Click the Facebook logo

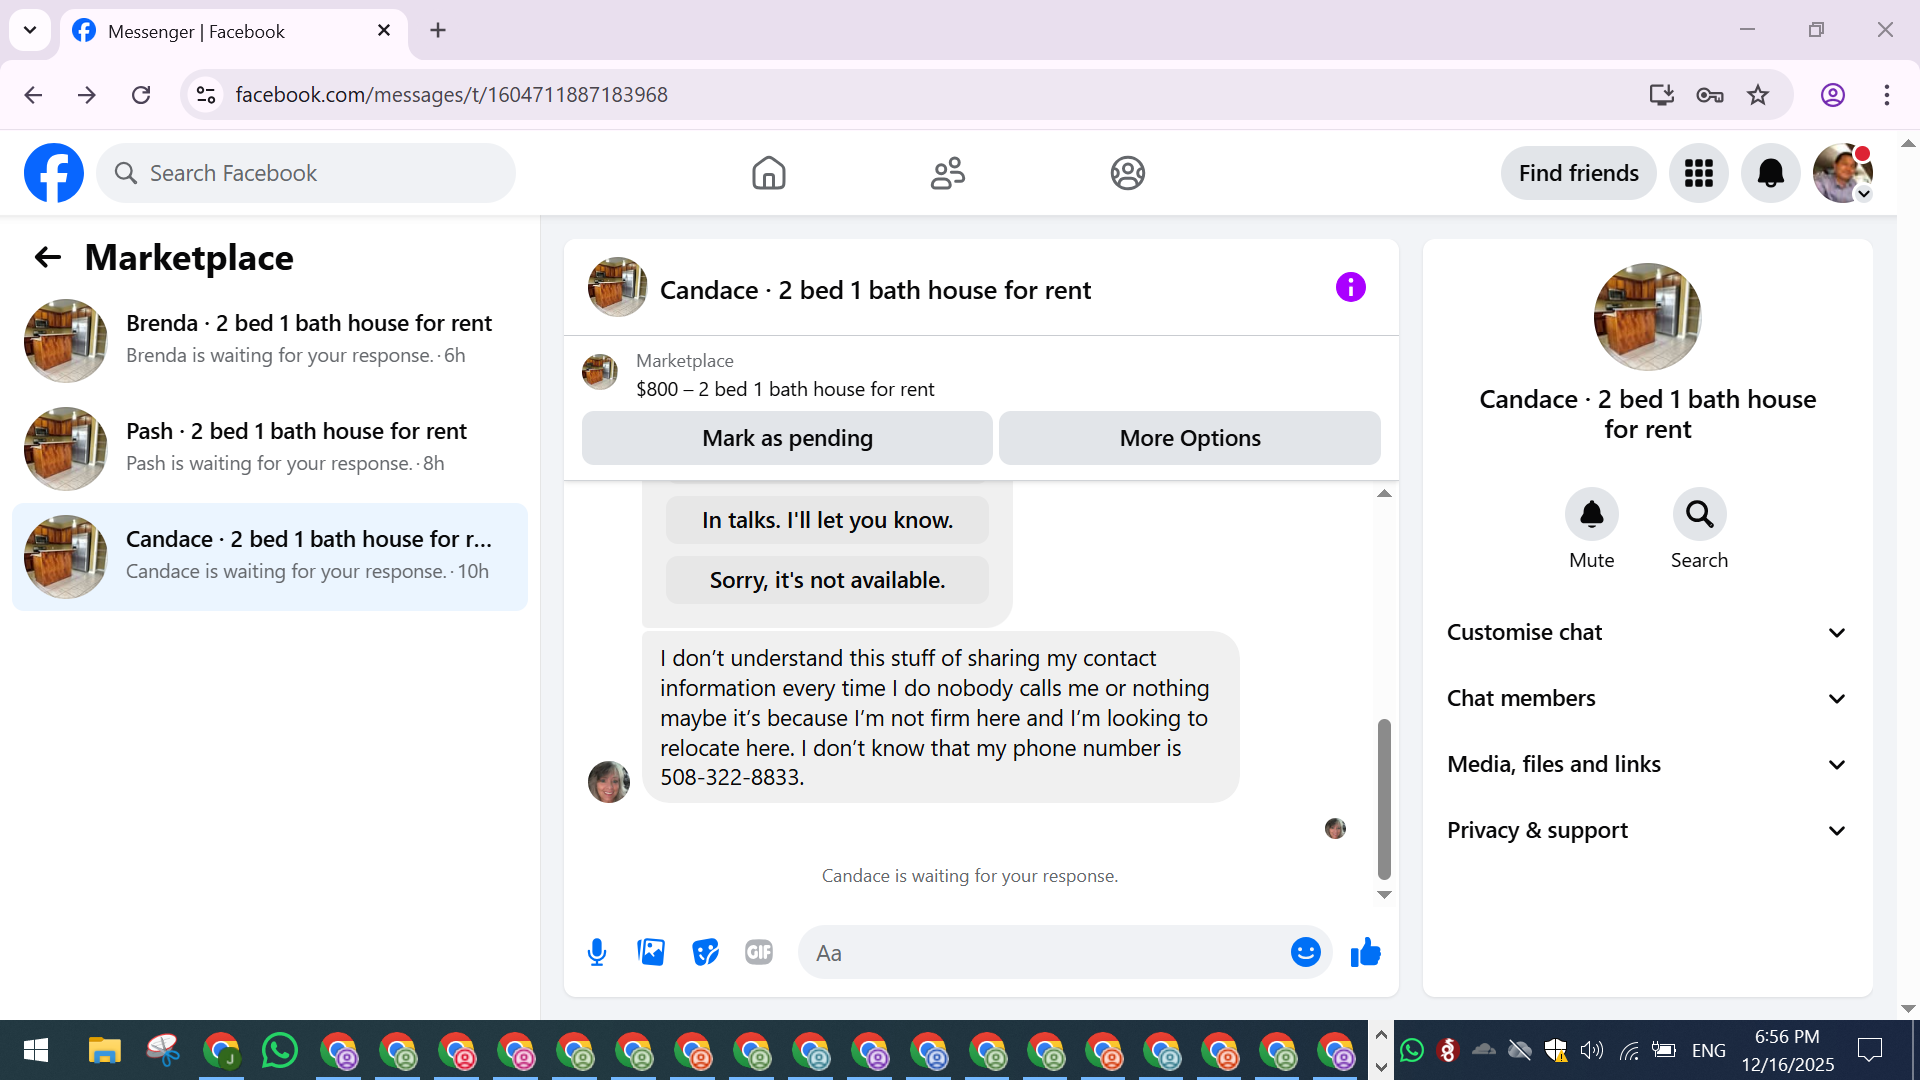(x=54, y=173)
